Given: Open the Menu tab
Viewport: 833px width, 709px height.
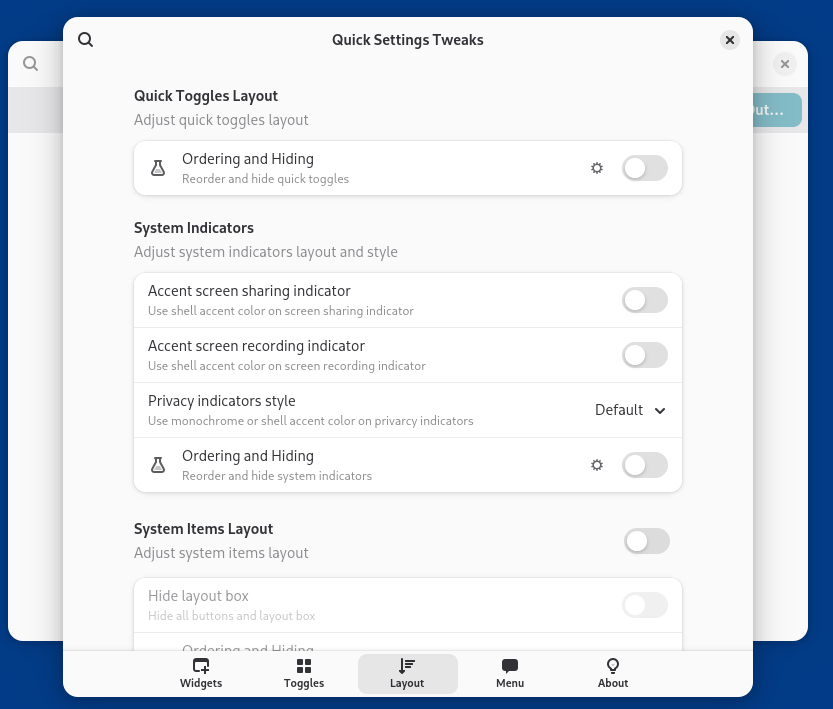Looking at the screenshot, I should point(510,673).
